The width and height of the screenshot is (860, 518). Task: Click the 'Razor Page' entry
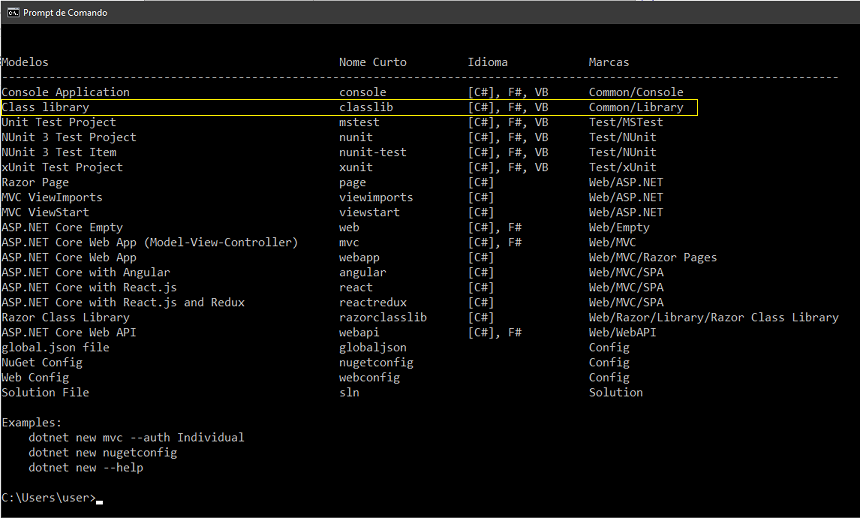coord(35,182)
